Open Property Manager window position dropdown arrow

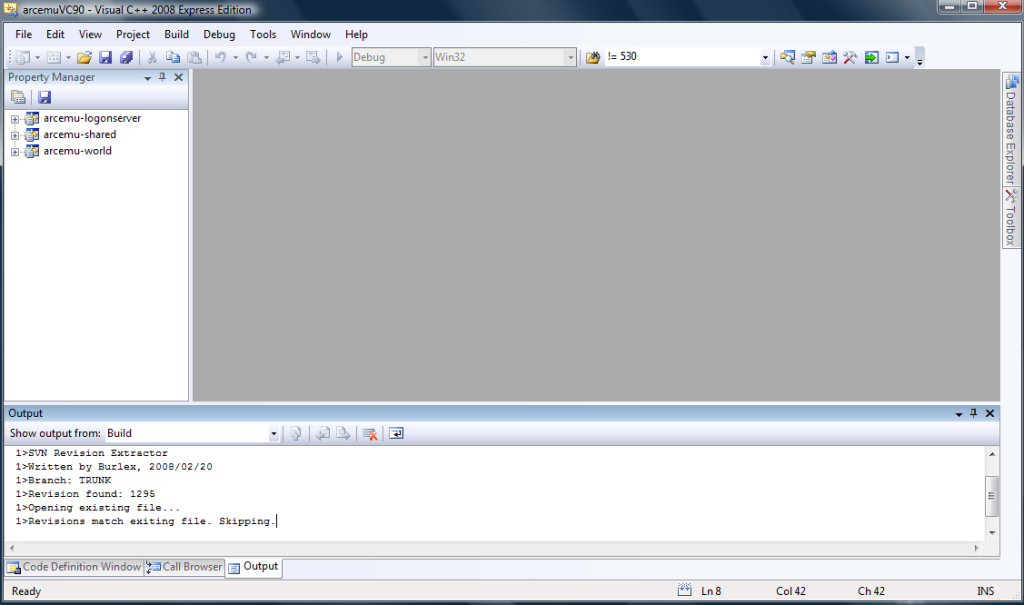[x=148, y=78]
